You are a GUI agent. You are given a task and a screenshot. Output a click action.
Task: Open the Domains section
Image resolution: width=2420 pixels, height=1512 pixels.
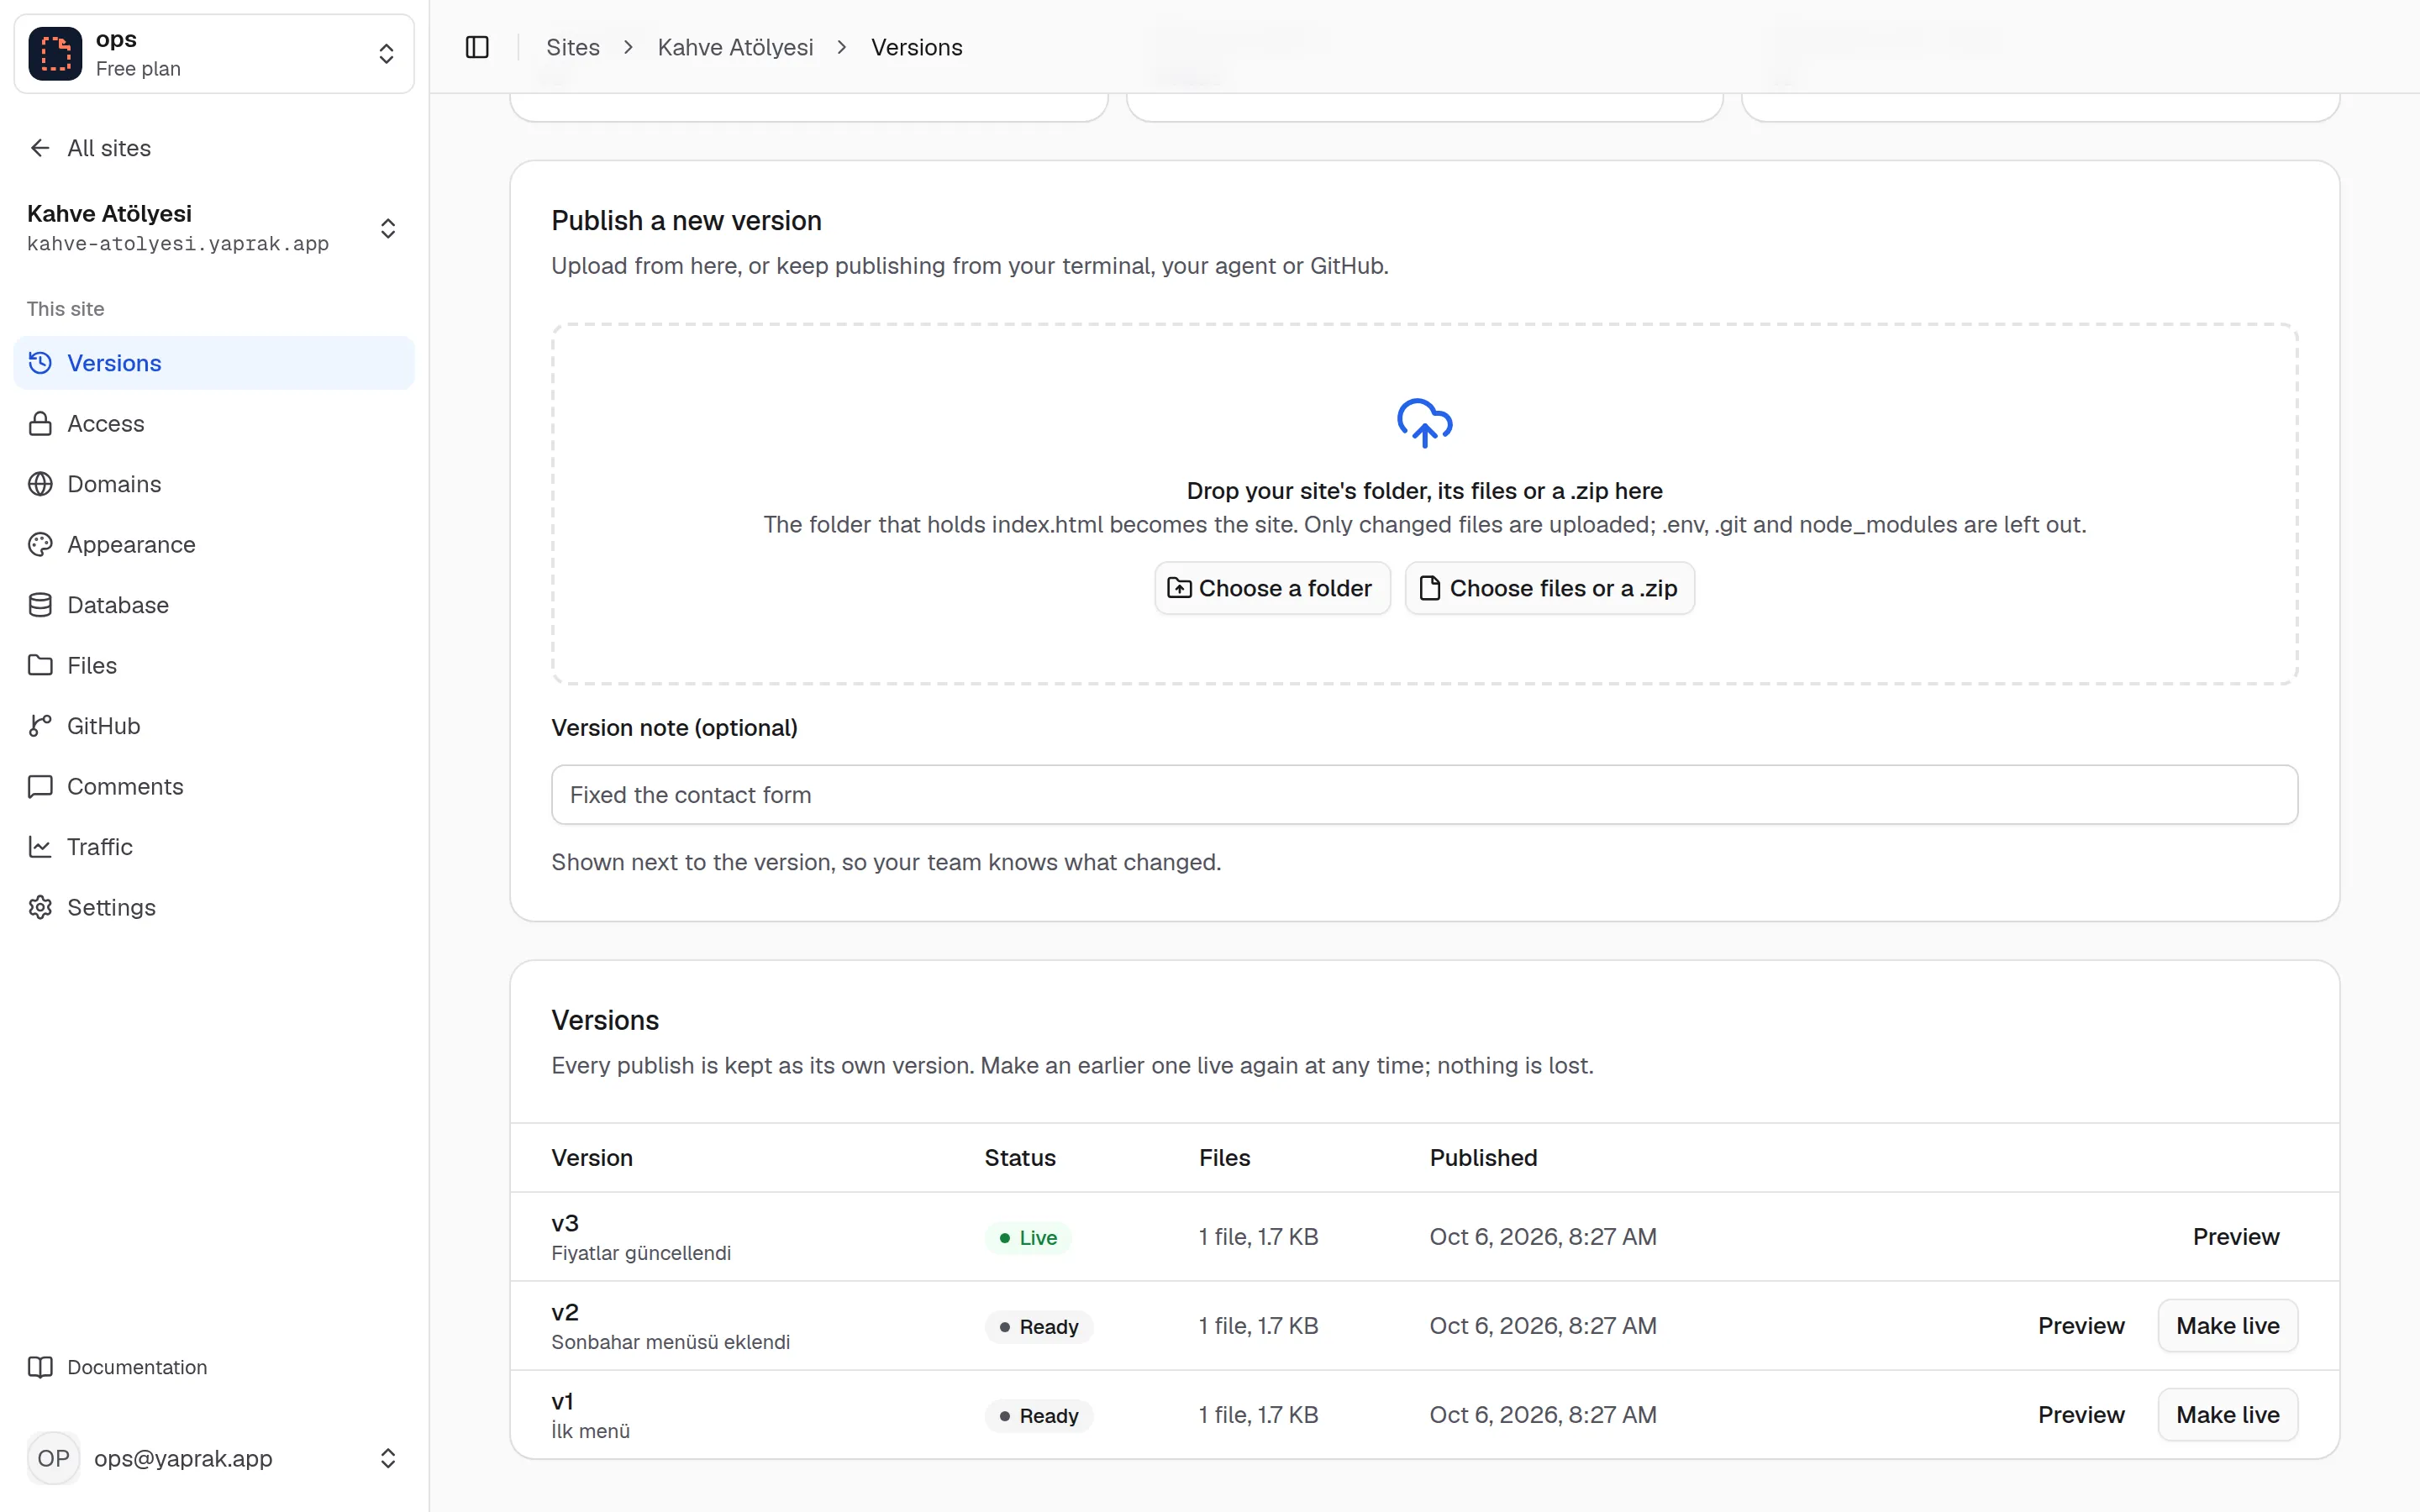click(x=214, y=484)
